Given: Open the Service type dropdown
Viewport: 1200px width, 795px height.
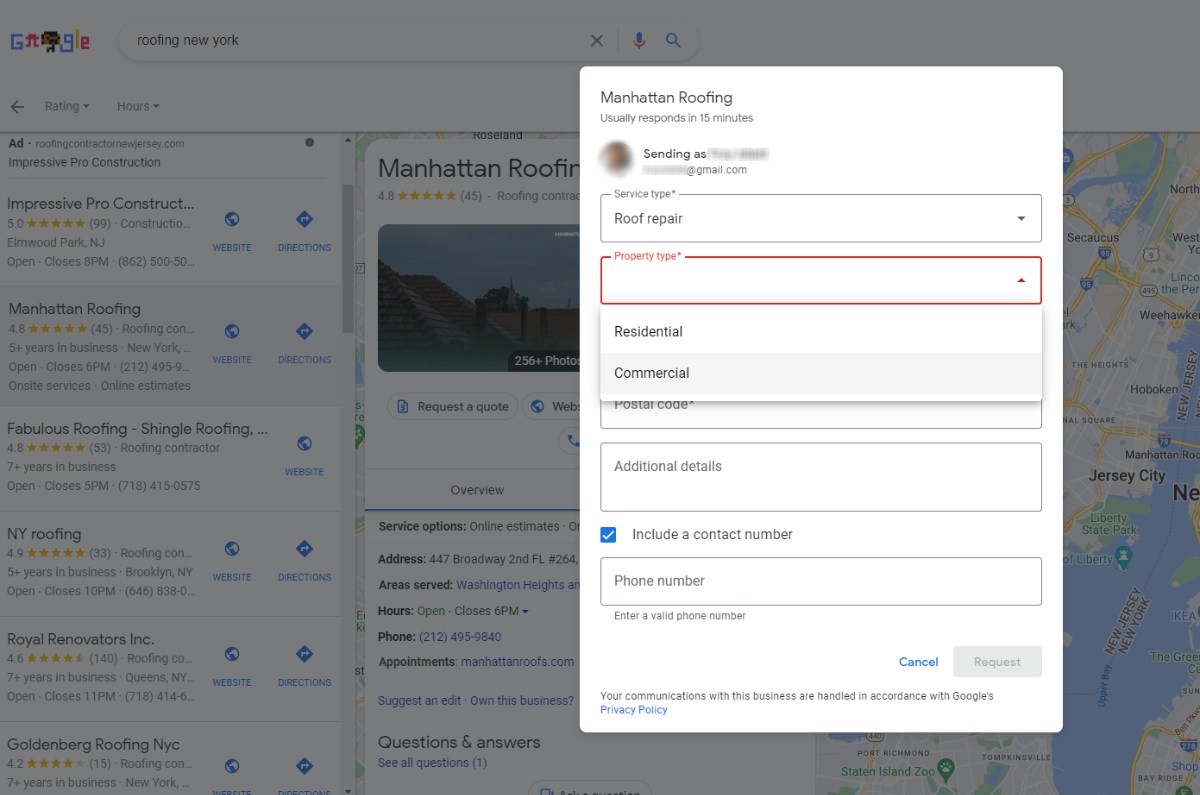Looking at the screenshot, I should click(821, 218).
